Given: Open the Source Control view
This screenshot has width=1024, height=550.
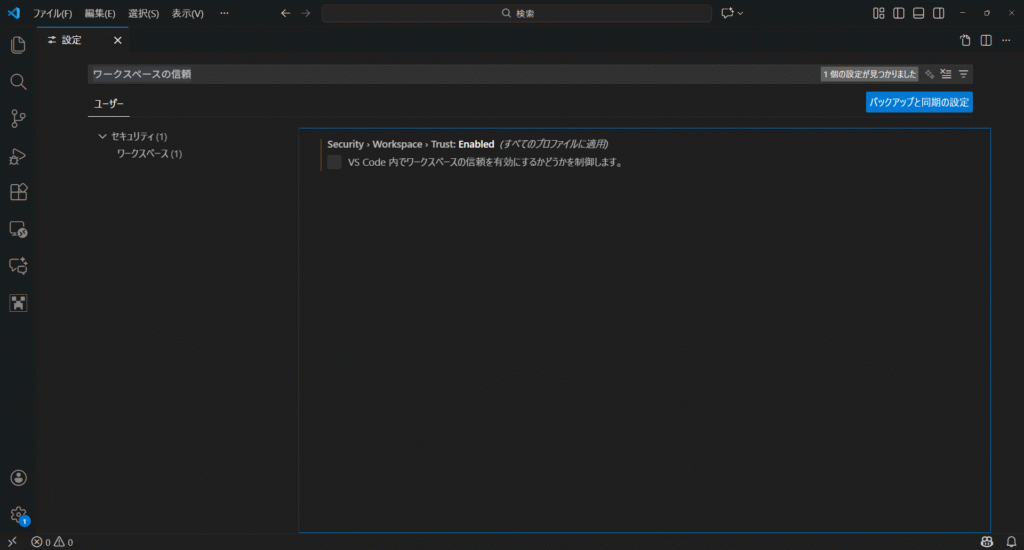Looking at the screenshot, I should [x=17, y=119].
